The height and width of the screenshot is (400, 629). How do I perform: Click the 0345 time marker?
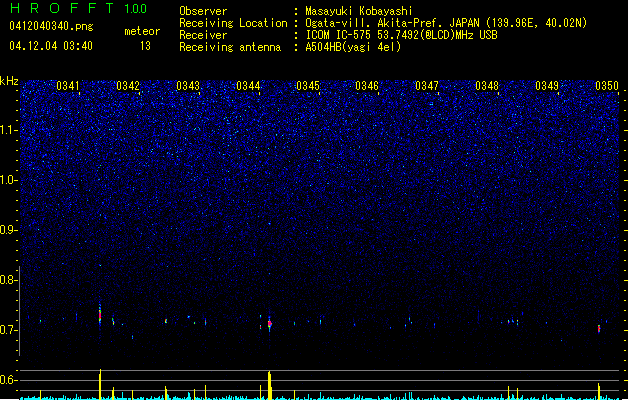click(308, 86)
